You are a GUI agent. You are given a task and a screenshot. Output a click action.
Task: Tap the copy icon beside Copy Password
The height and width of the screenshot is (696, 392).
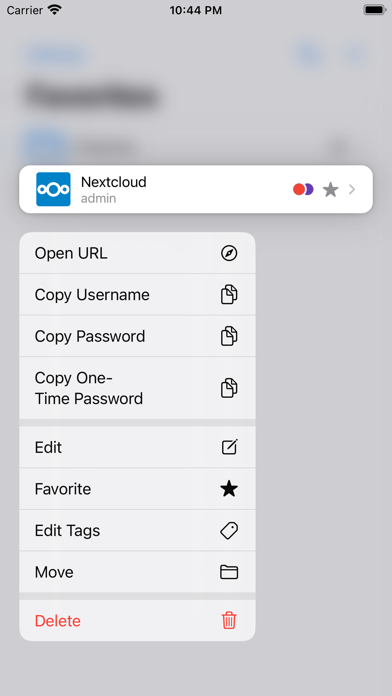point(229,336)
